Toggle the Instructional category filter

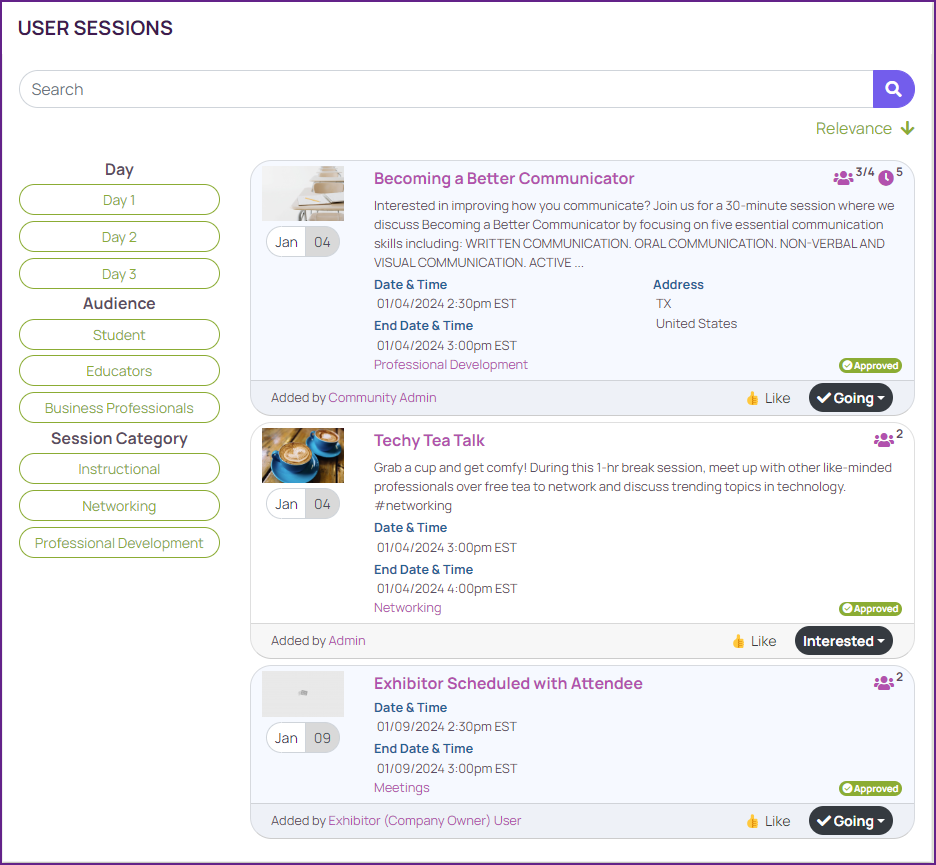(x=119, y=469)
